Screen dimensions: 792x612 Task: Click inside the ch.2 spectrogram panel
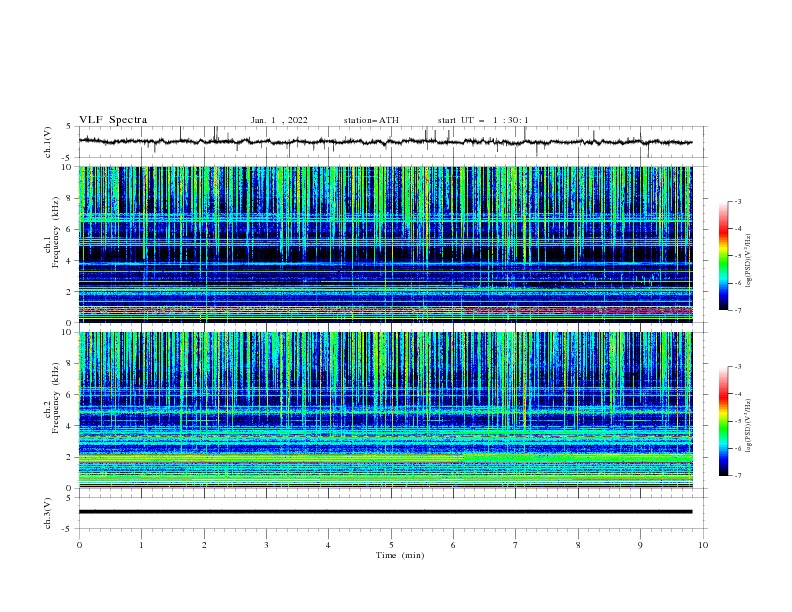[385, 410]
